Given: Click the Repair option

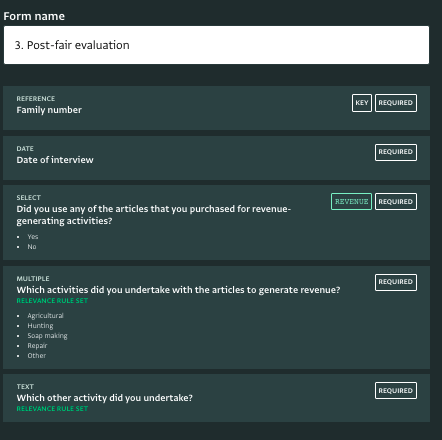Looking at the screenshot, I should (x=37, y=346).
